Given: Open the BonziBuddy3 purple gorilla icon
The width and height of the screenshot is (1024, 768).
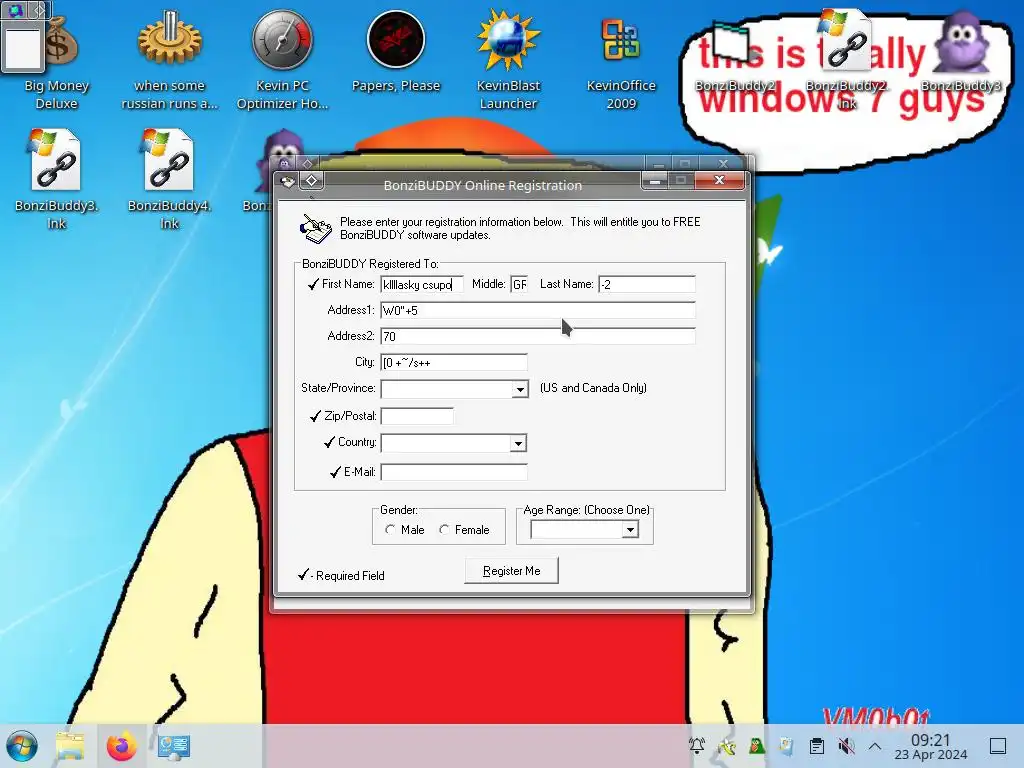Looking at the screenshot, I should [x=961, y=52].
